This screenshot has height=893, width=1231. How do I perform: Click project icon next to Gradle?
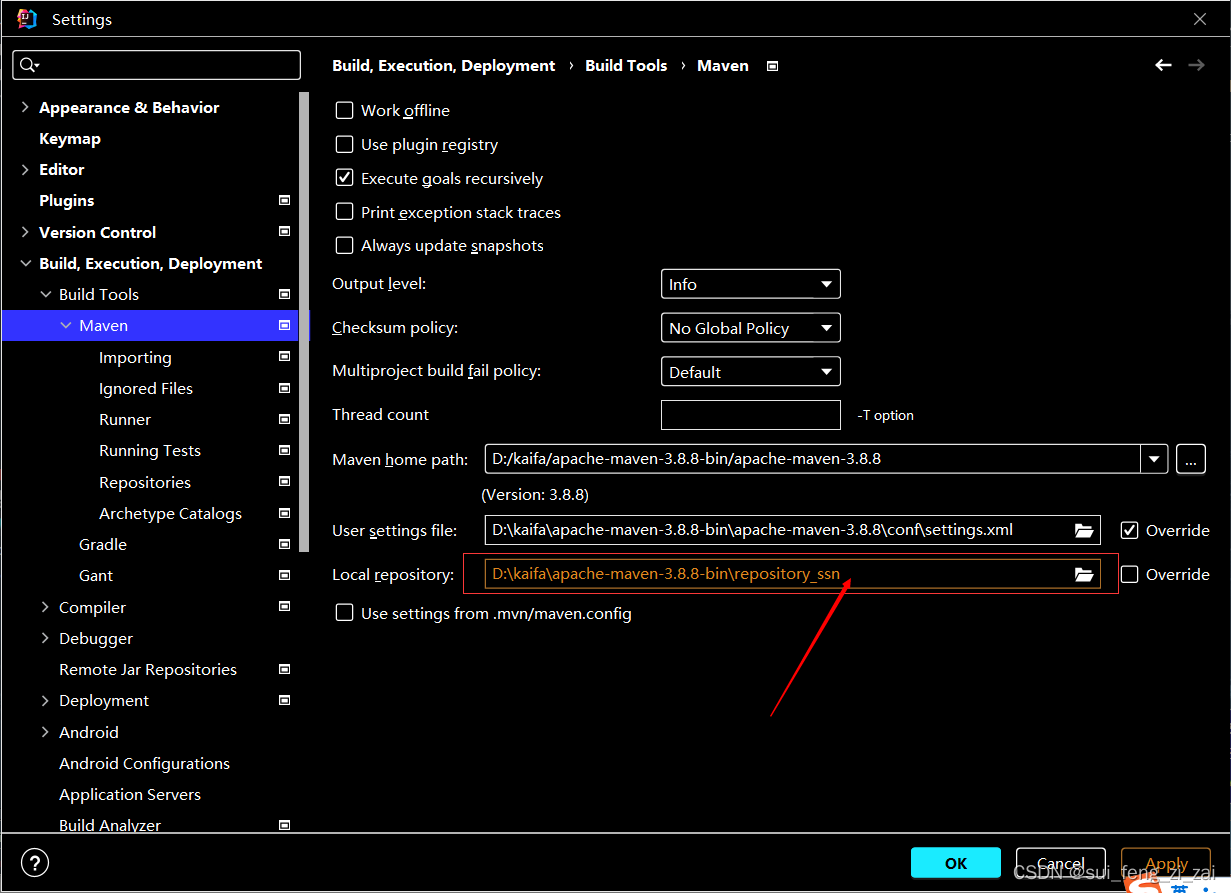click(x=284, y=544)
